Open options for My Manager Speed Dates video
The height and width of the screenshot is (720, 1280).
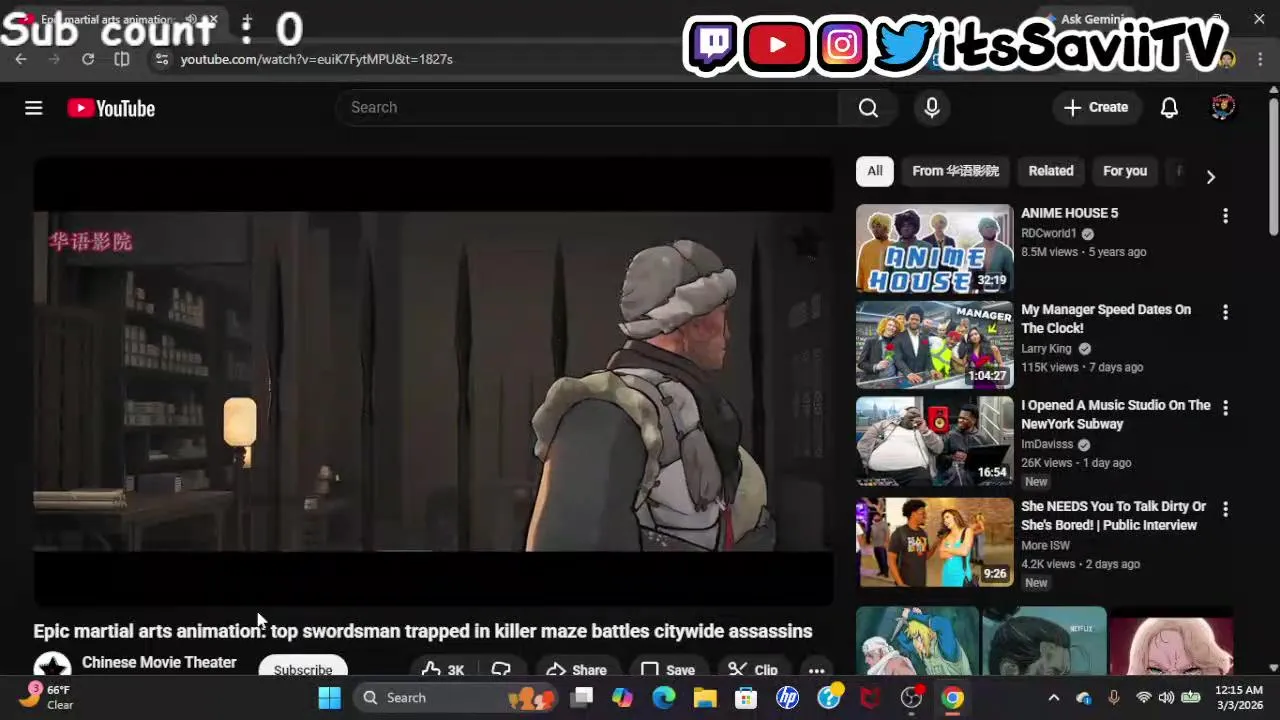pos(1225,312)
